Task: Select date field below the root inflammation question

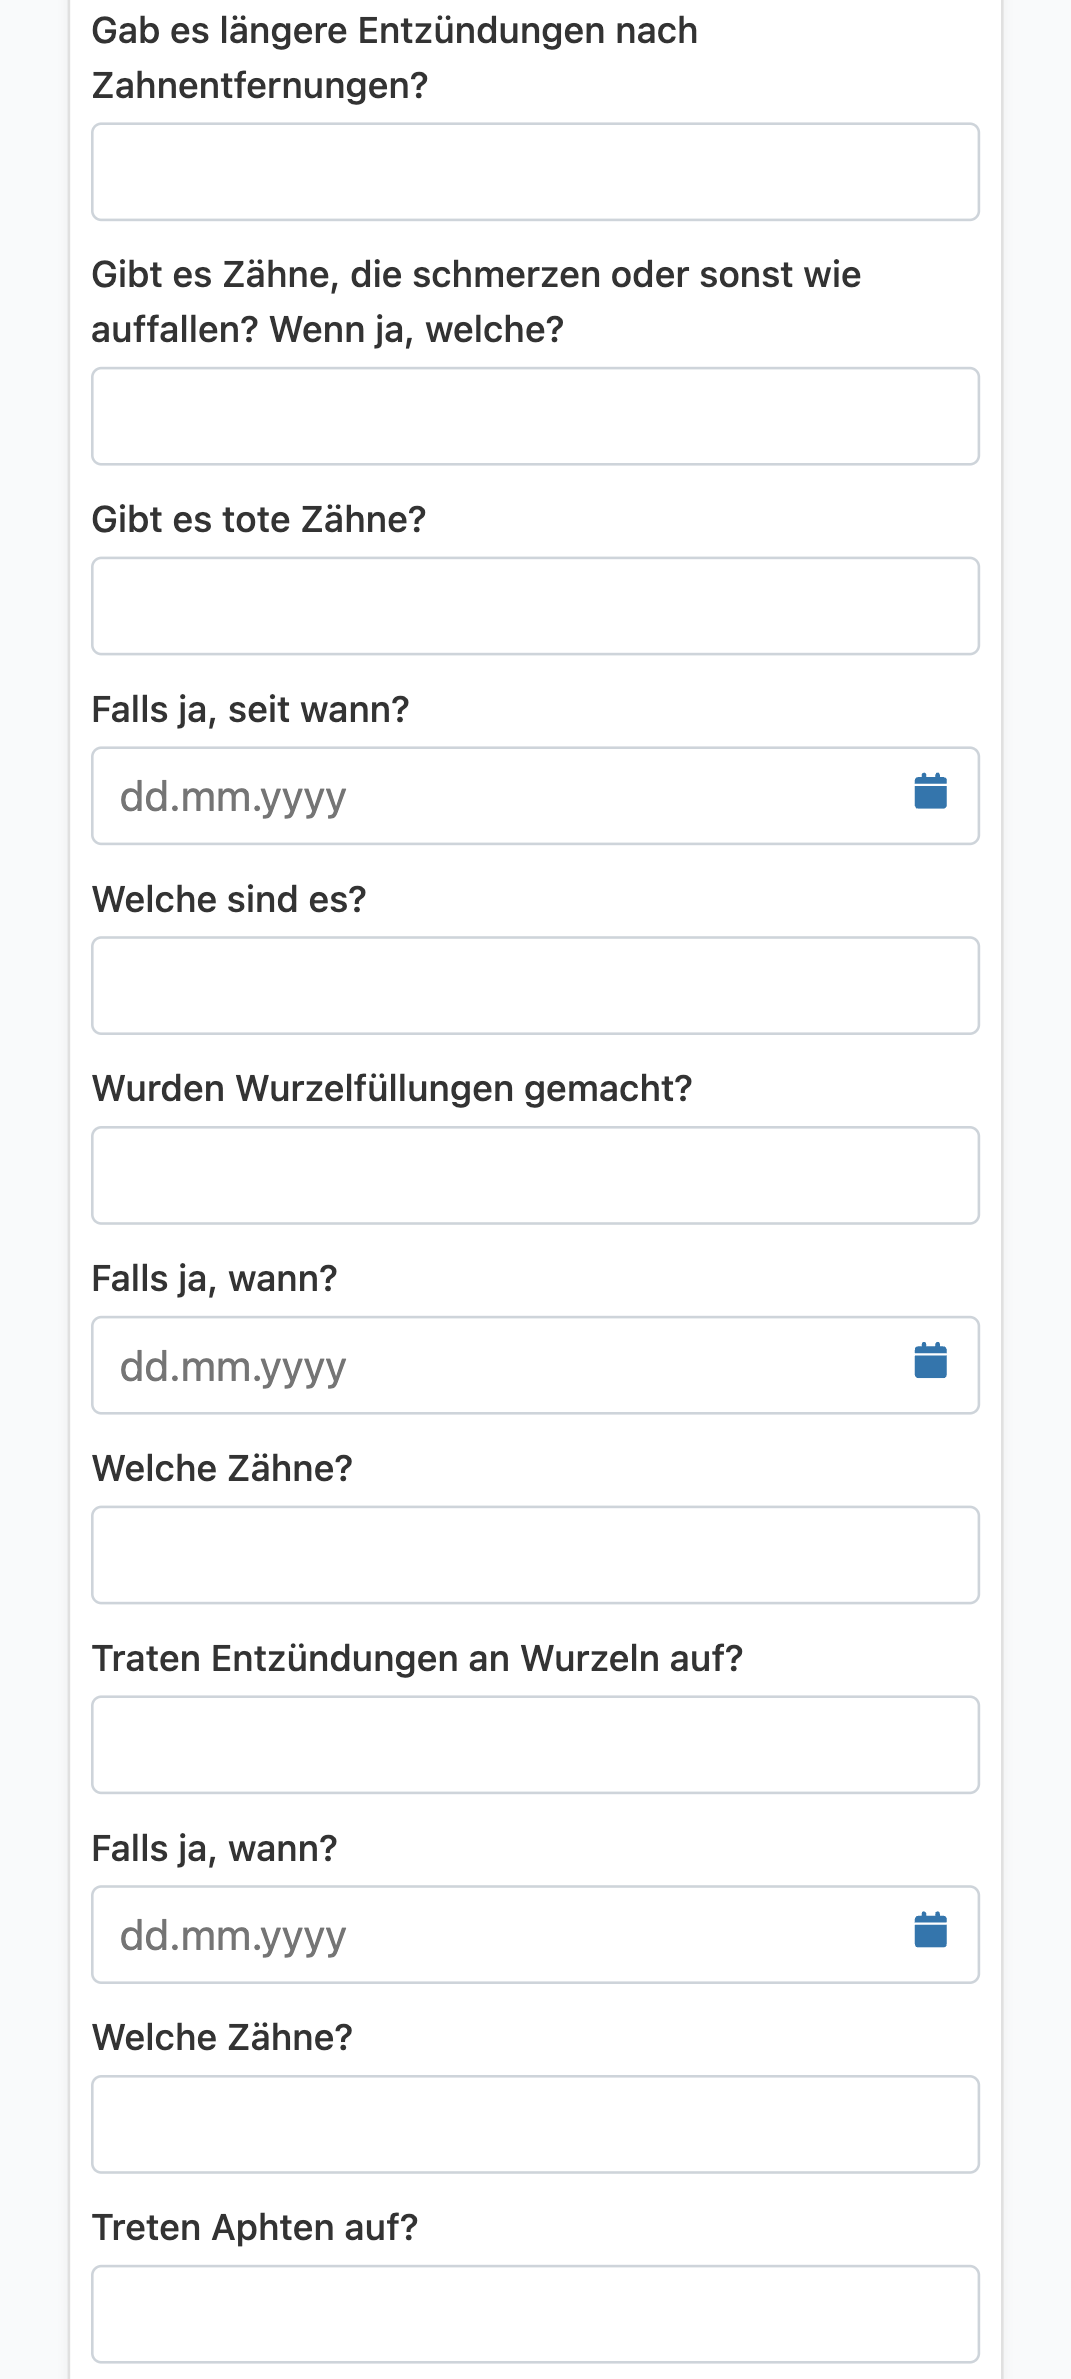Action: pos(535,1935)
